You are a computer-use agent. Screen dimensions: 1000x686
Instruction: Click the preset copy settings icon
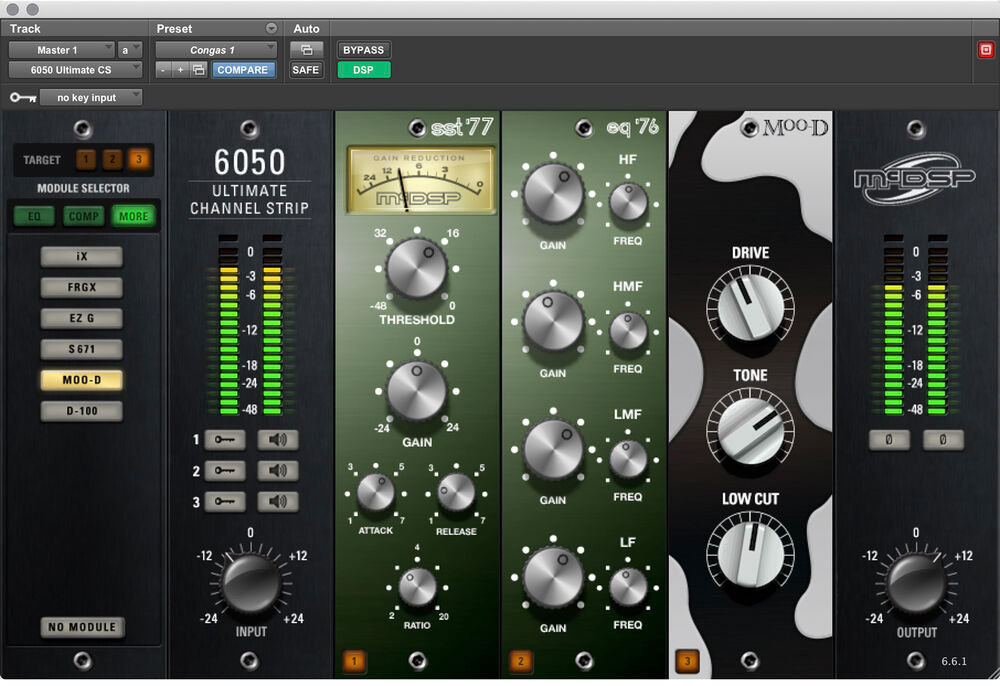(x=199, y=70)
